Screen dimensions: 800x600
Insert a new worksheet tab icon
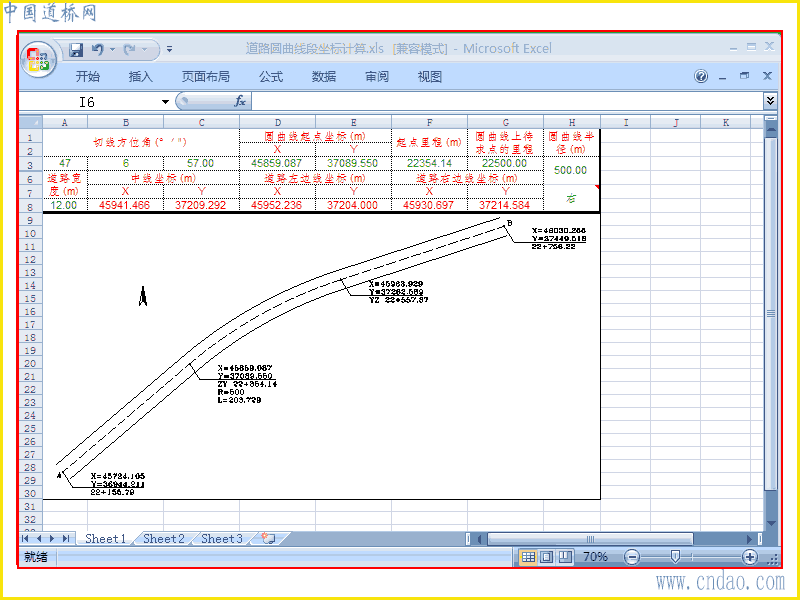[268, 539]
